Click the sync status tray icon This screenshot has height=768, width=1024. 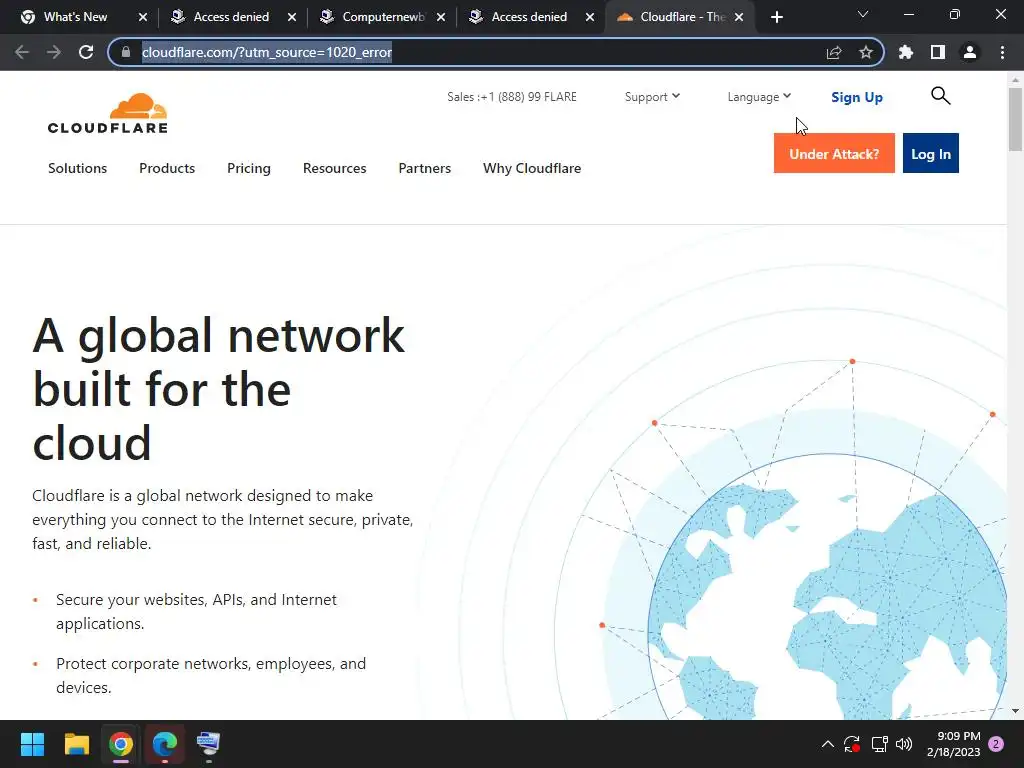(x=852, y=744)
